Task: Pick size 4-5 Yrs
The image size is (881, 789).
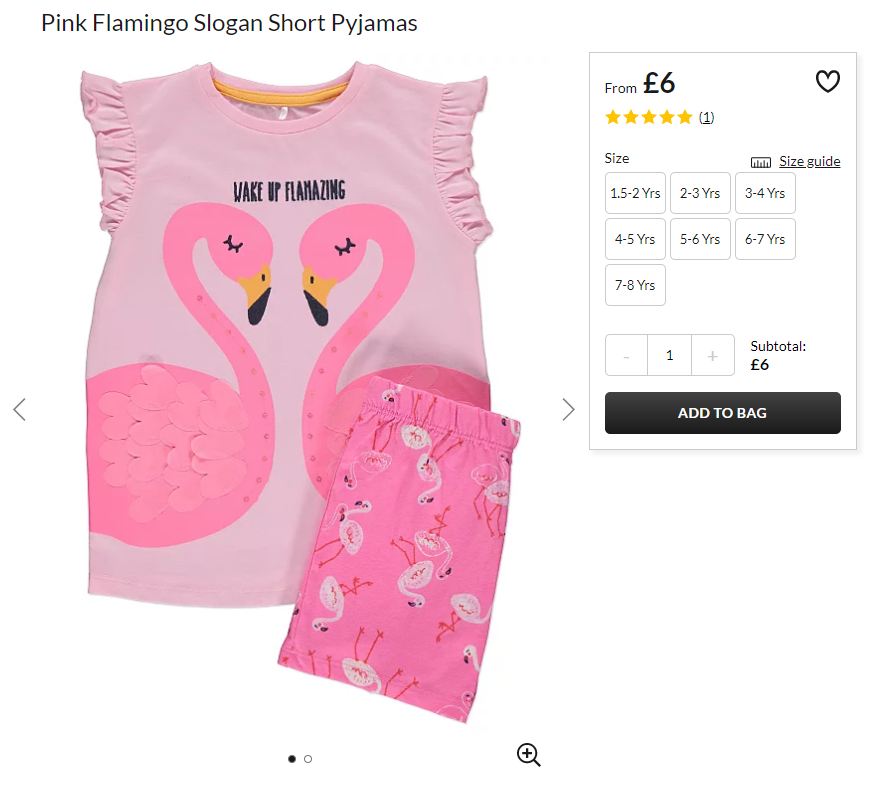Action: (x=635, y=239)
